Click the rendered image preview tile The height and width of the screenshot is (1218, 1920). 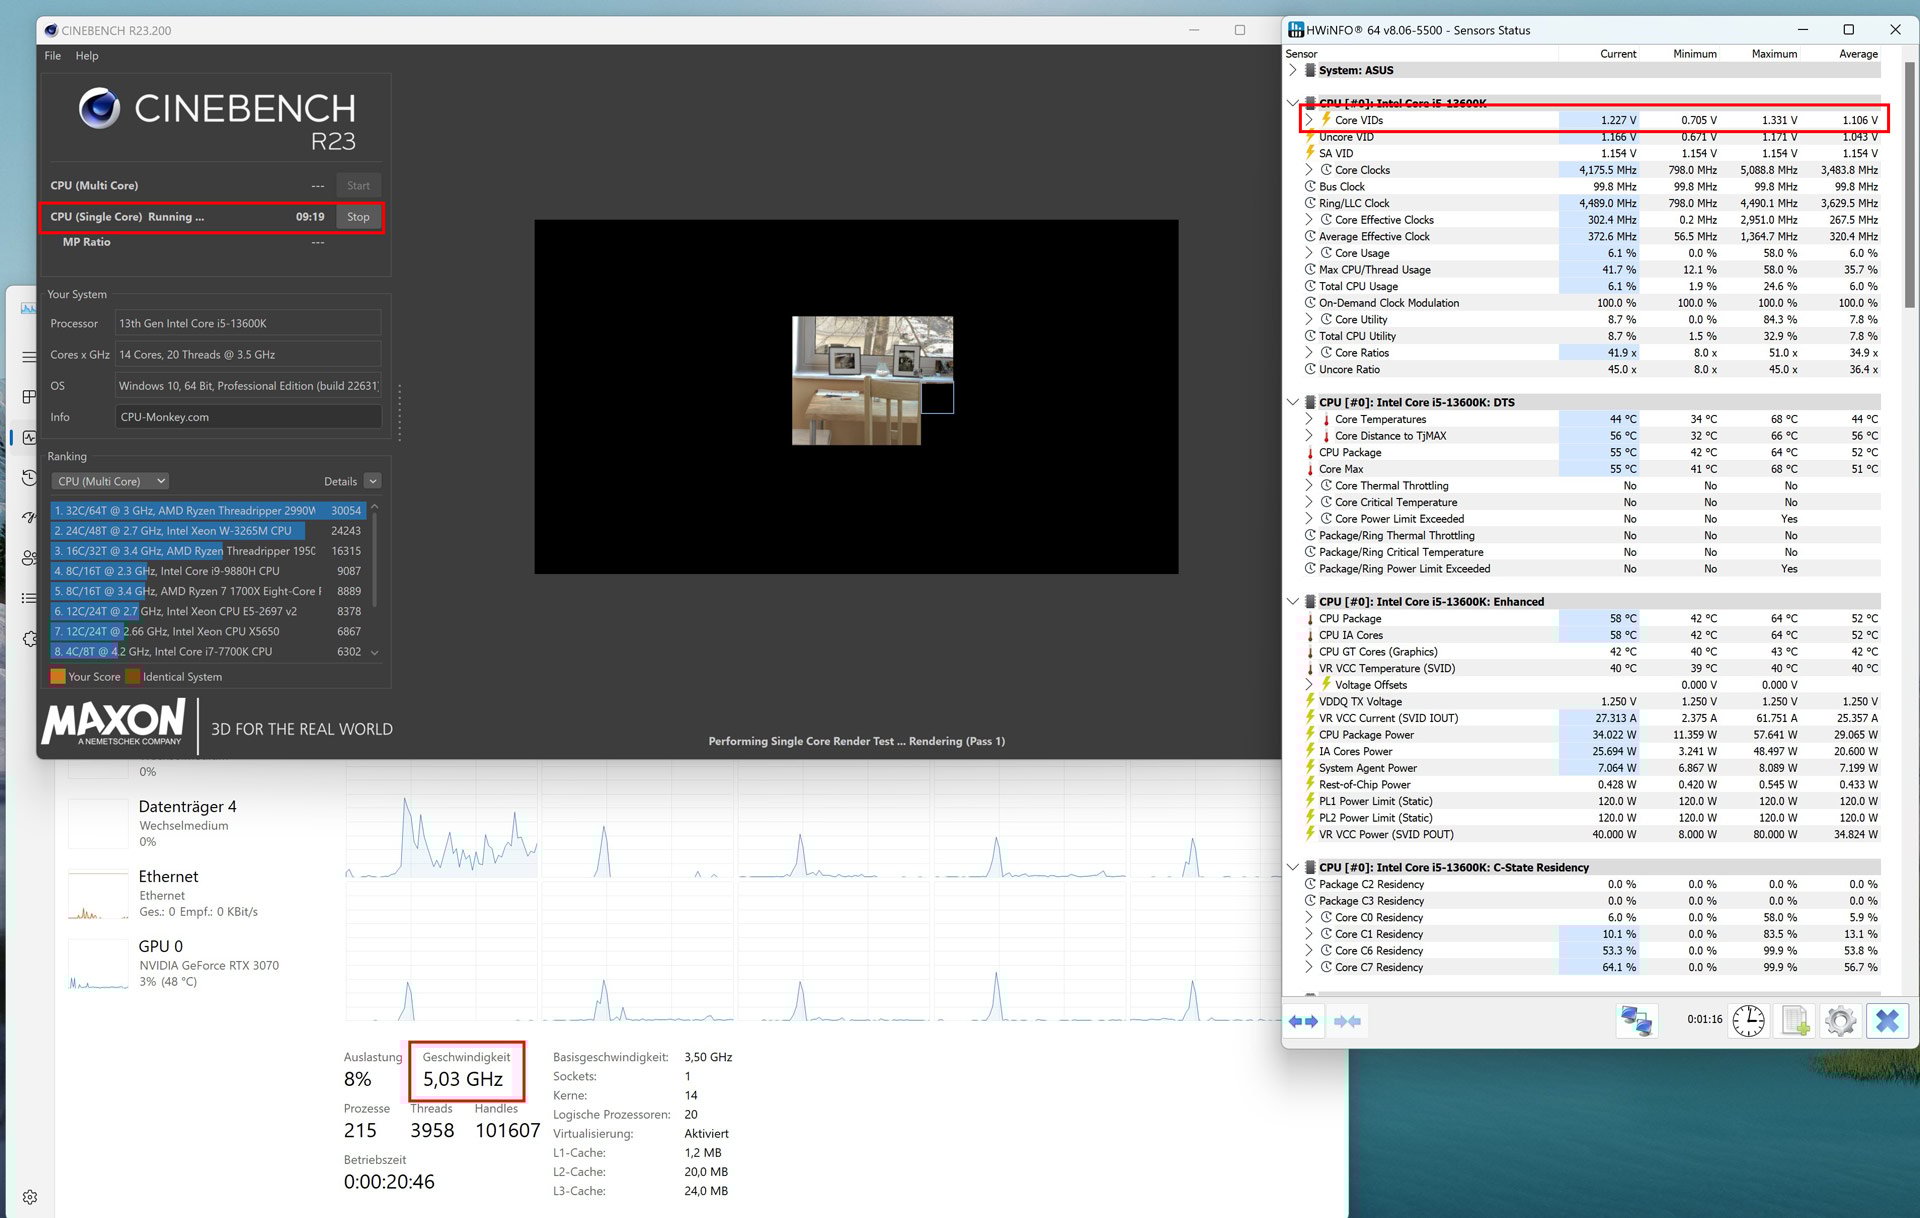[x=872, y=380]
